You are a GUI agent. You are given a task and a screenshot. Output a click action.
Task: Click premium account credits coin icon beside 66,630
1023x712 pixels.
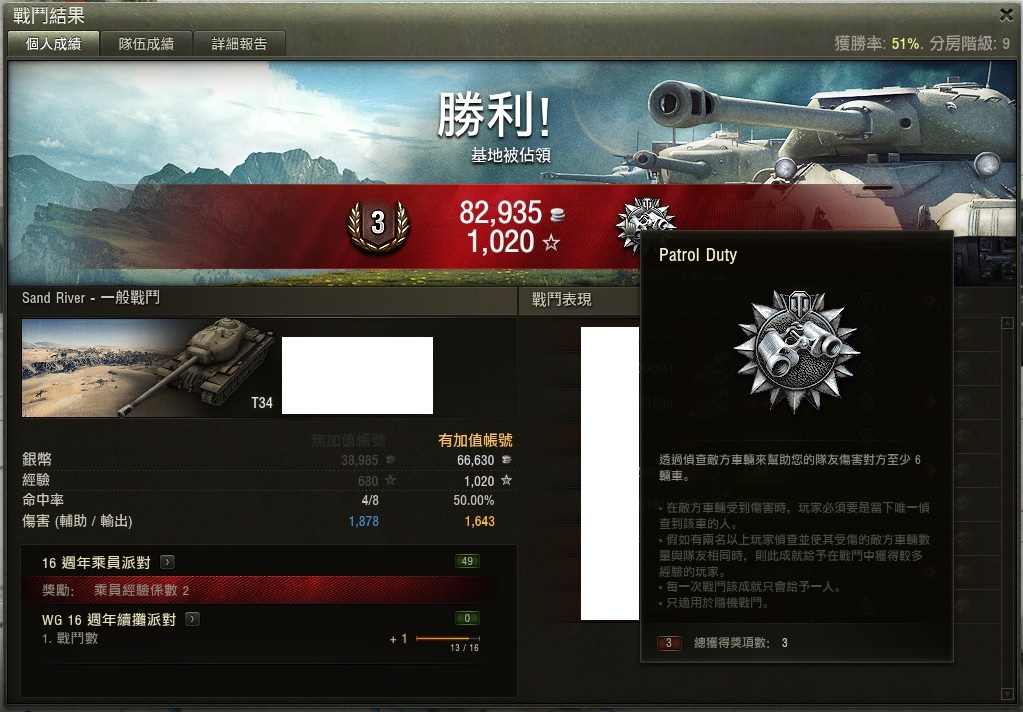(x=506, y=460)
